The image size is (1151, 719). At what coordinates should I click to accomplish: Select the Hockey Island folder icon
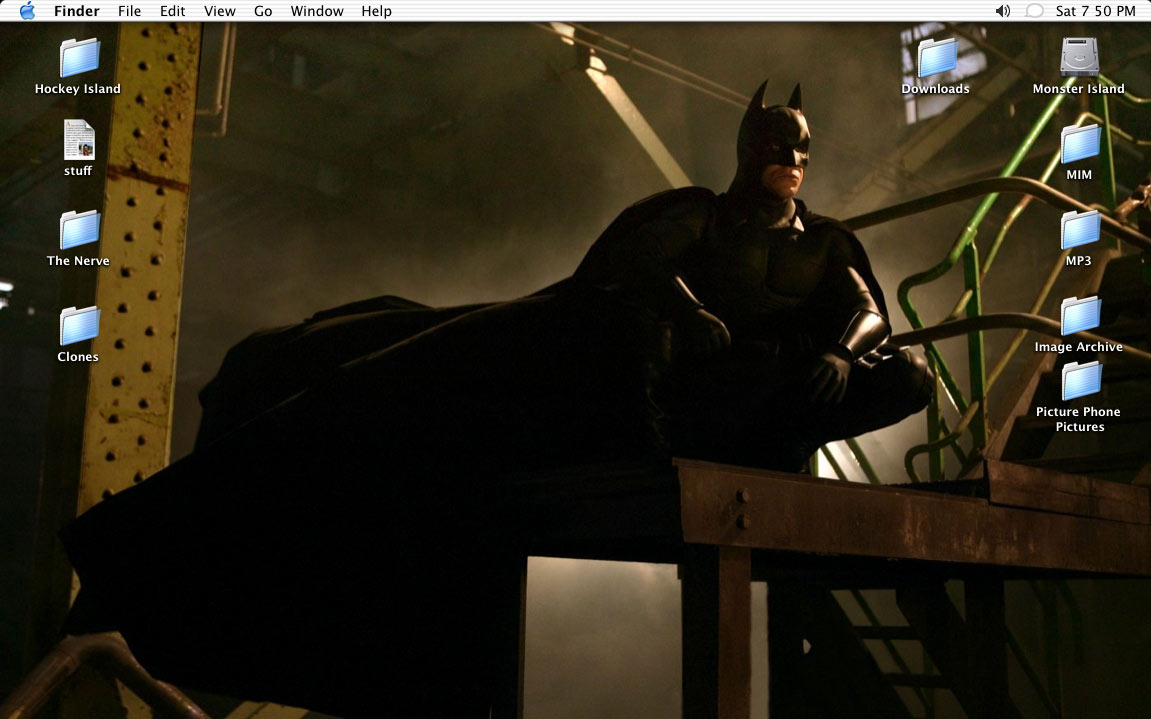(x=79, y=57)
